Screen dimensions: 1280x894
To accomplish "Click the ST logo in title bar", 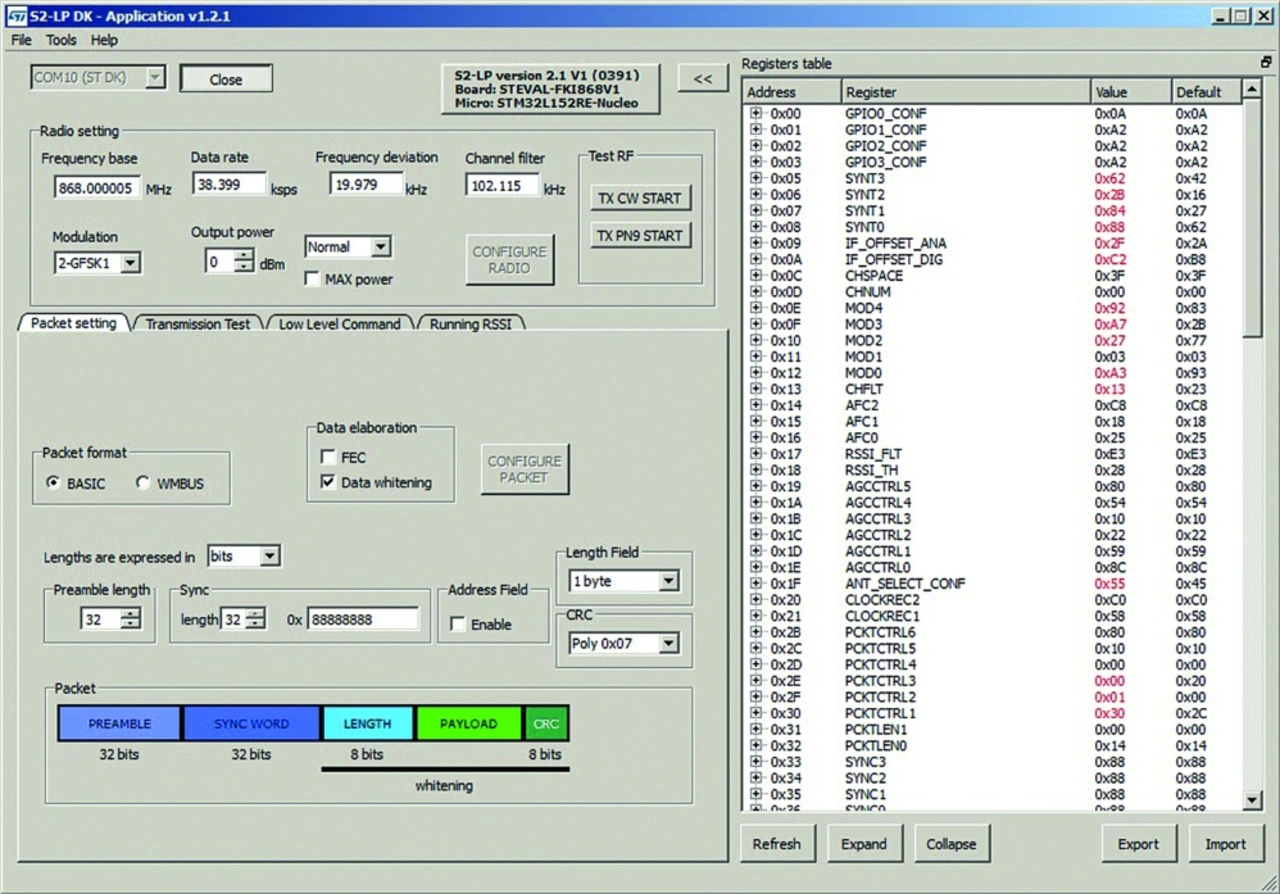I will tap(15, 16).
